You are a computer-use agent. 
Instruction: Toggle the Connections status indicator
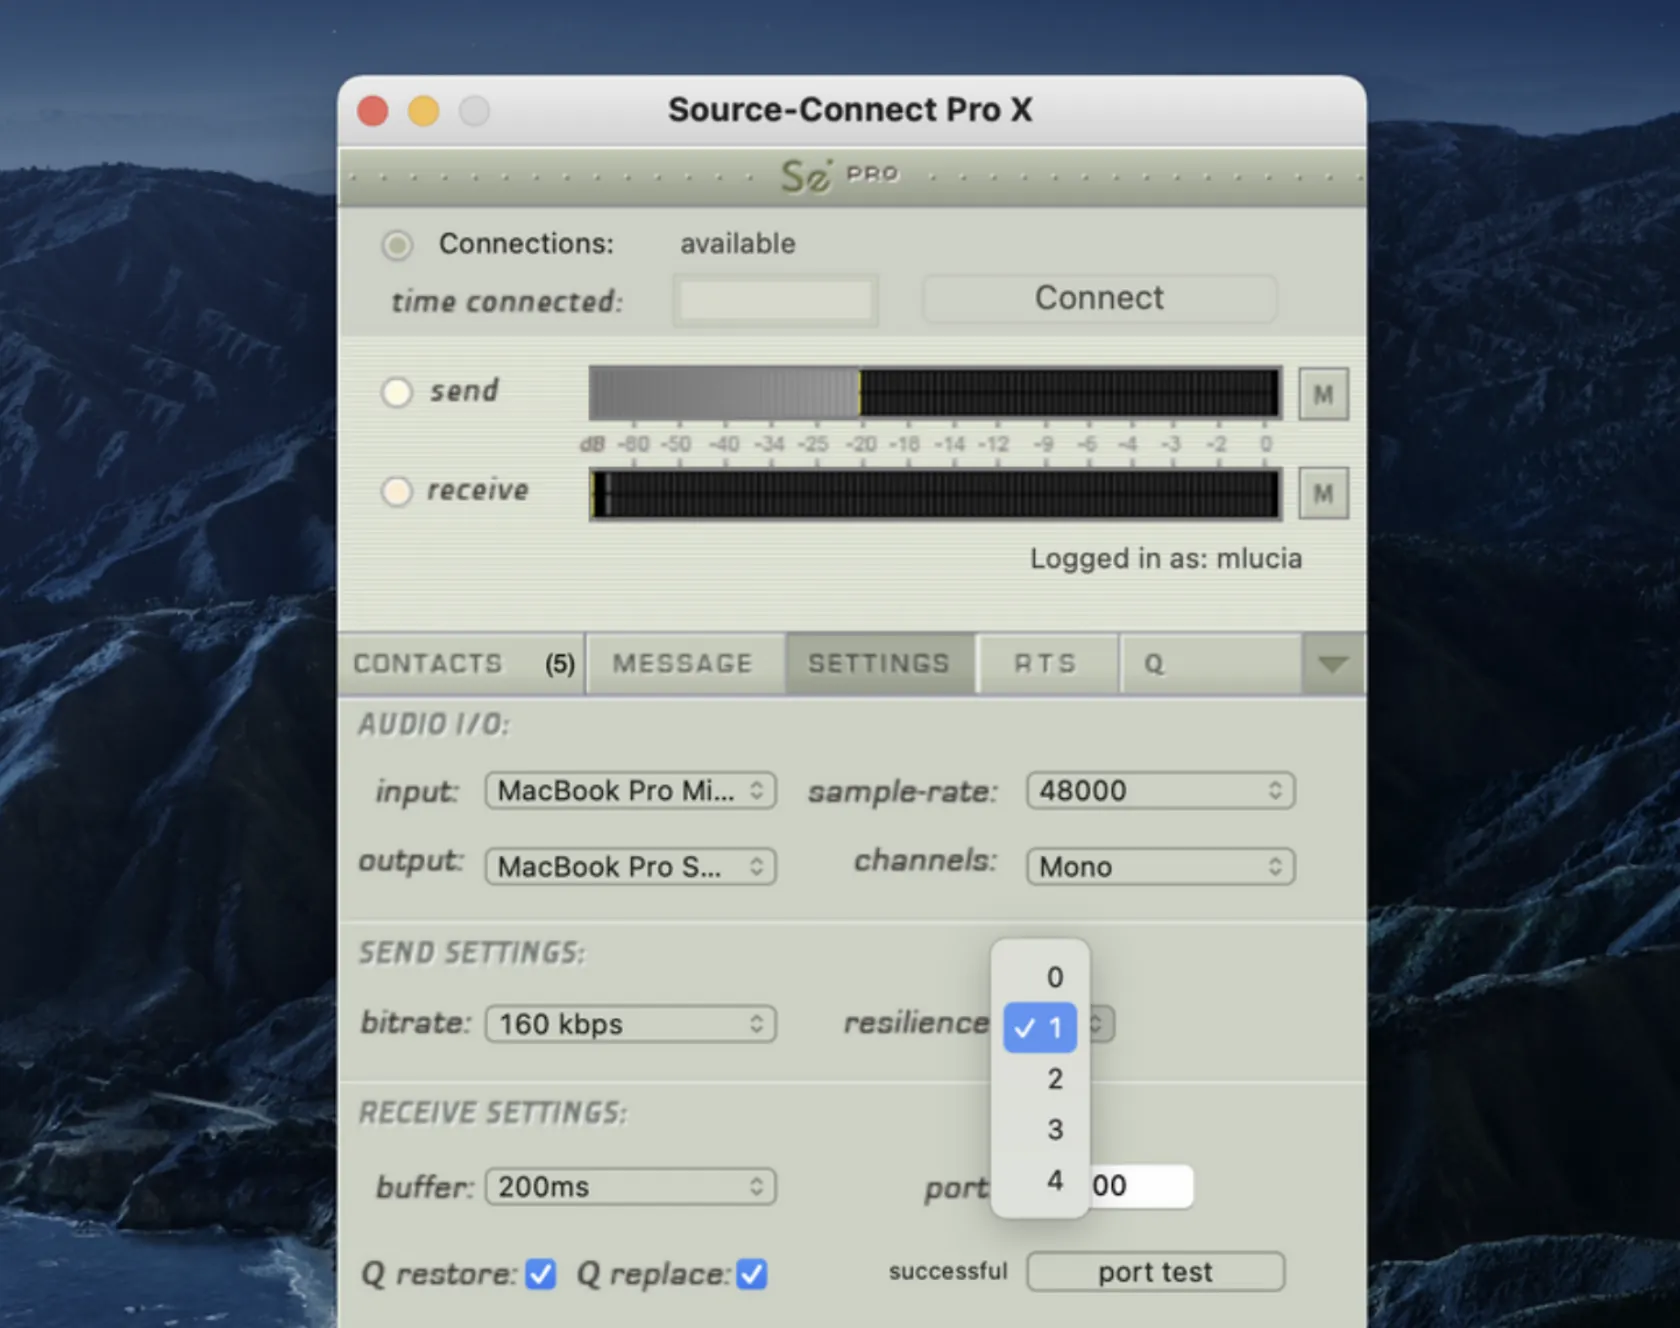(397, 244)
